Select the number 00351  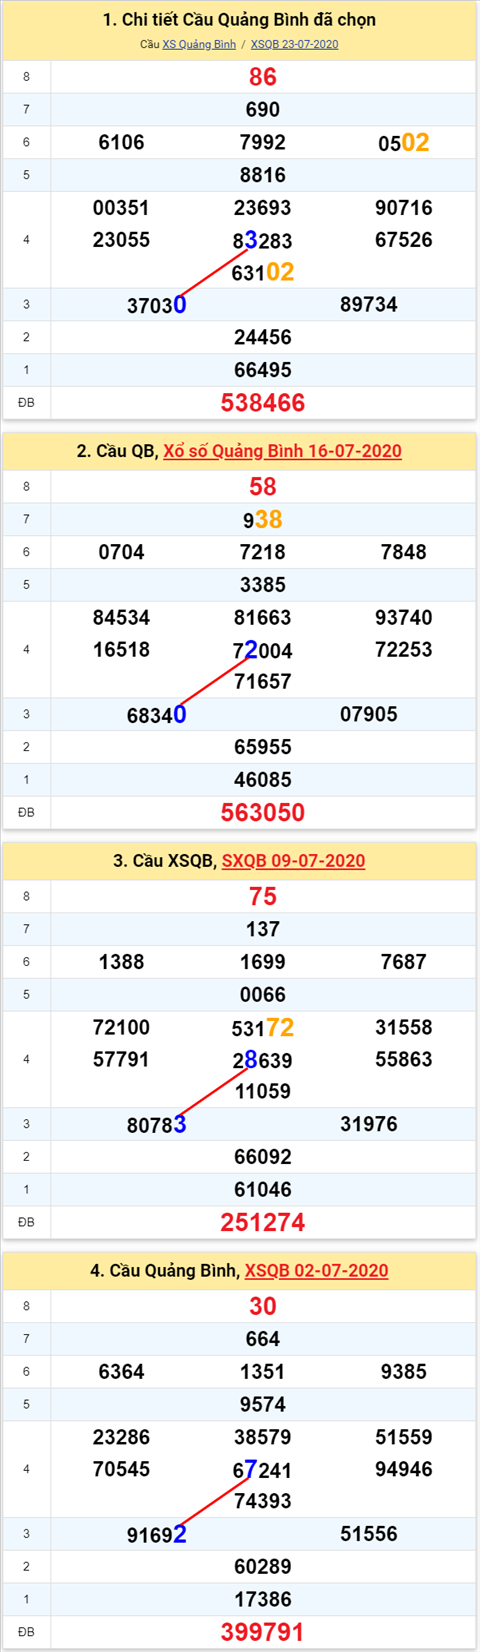(122, 208)
